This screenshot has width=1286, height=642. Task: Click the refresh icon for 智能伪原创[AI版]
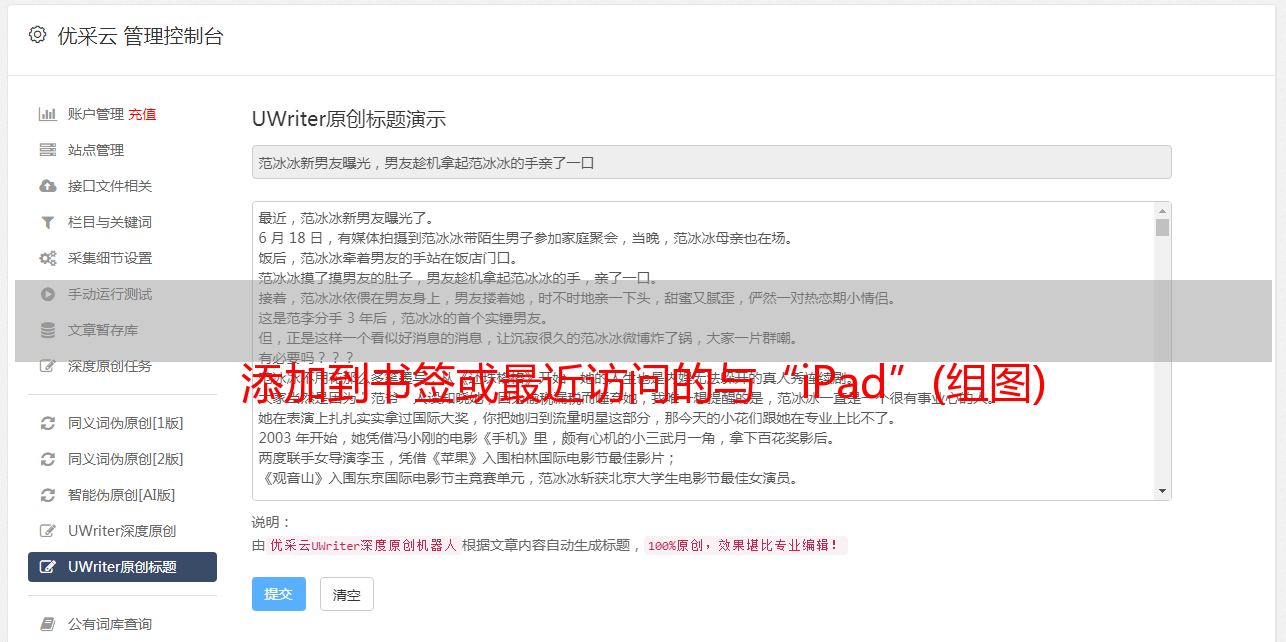coord(47,495)
